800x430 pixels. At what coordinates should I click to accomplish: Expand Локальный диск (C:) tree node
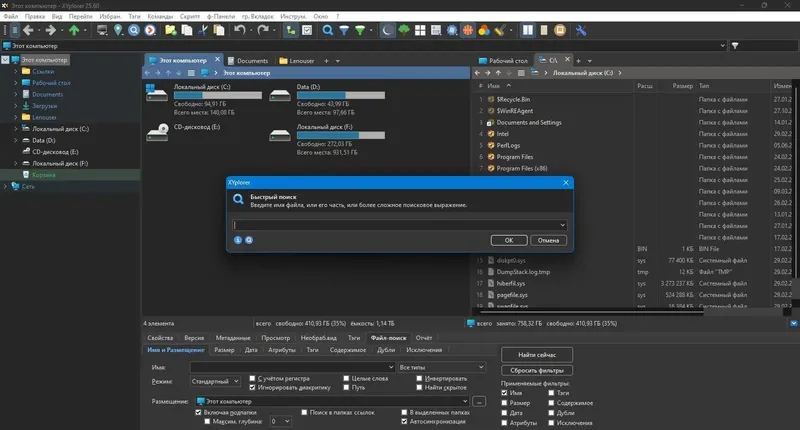(x=15, y=129)
